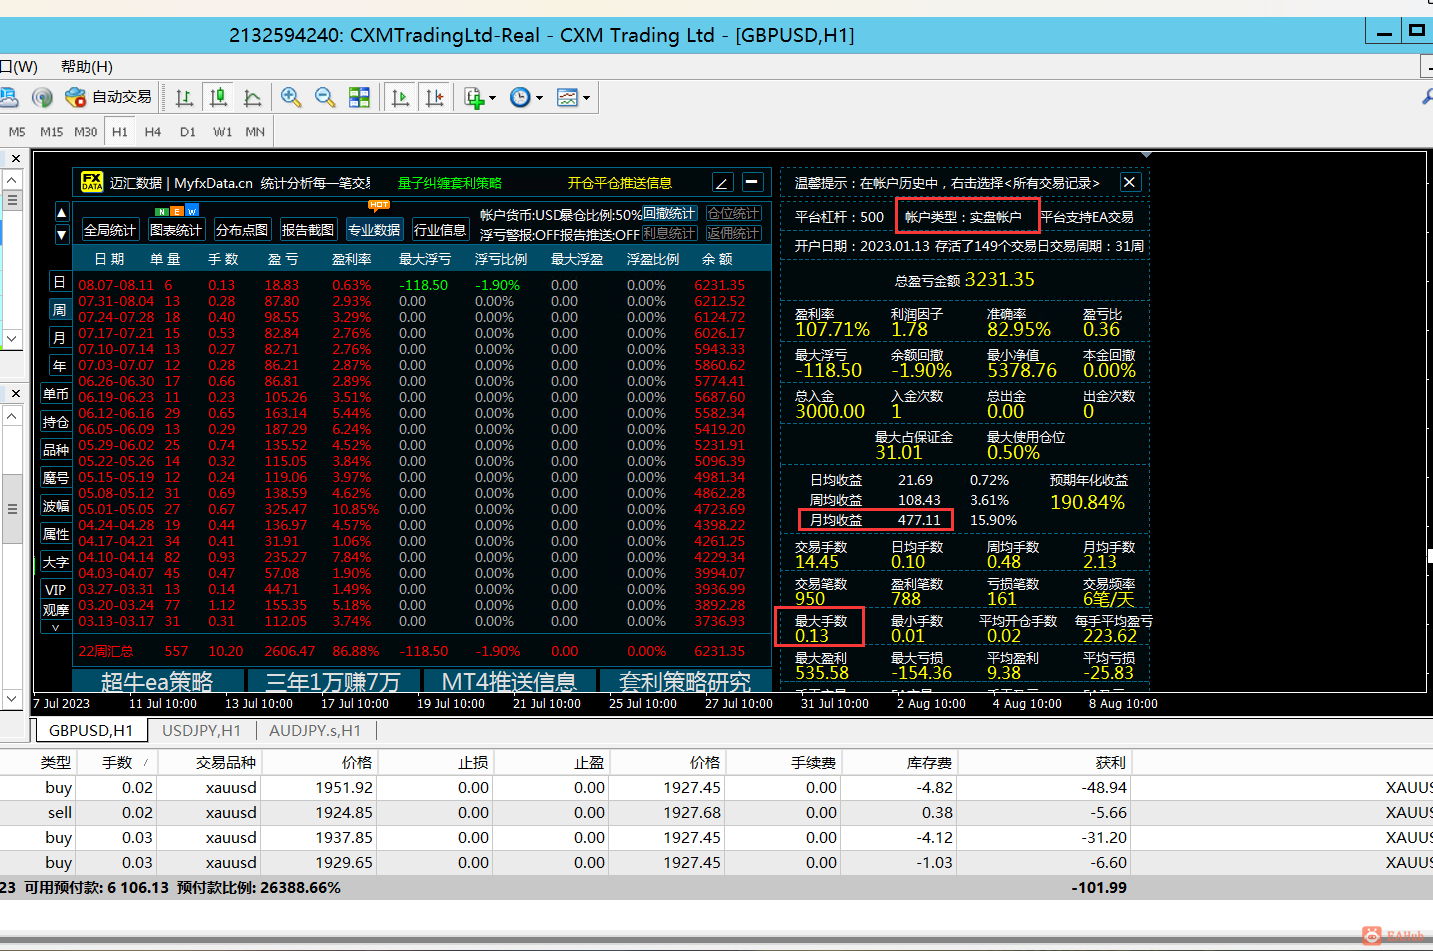Click the vertical scrollbar left of the chart
This screenshot has width=1433, height=951.
(x=12, y=508)
